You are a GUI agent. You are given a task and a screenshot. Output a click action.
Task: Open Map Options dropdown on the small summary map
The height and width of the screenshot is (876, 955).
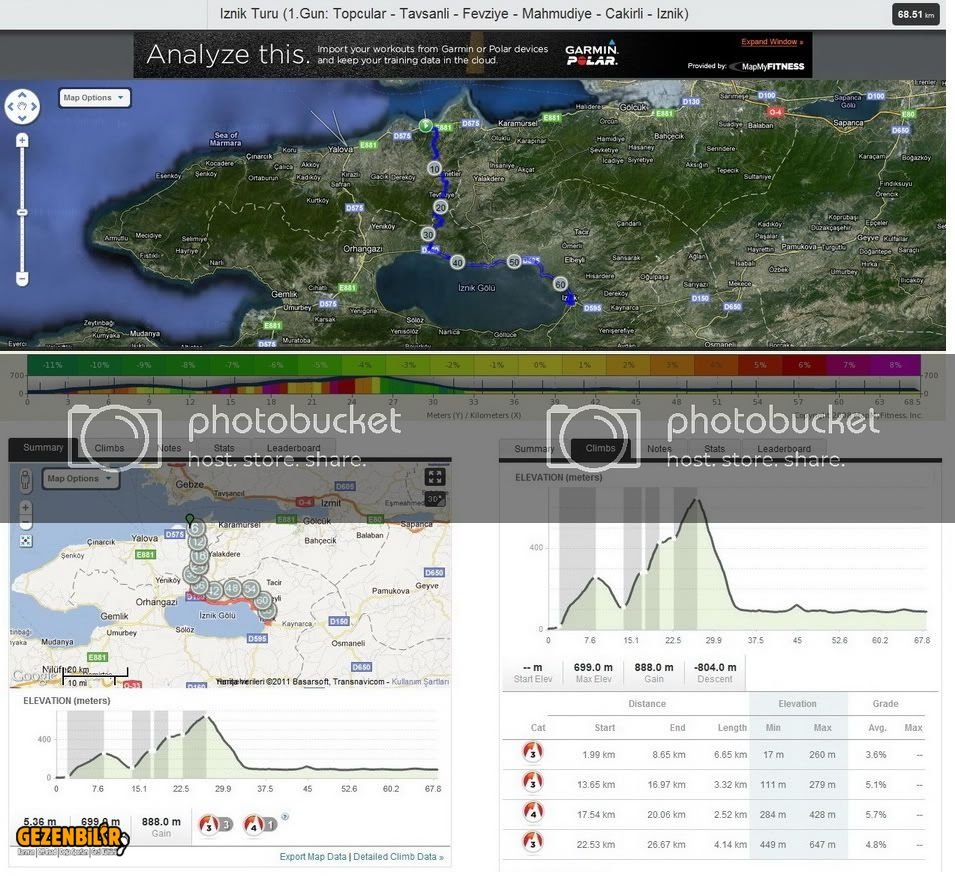(x=81, y=478)
